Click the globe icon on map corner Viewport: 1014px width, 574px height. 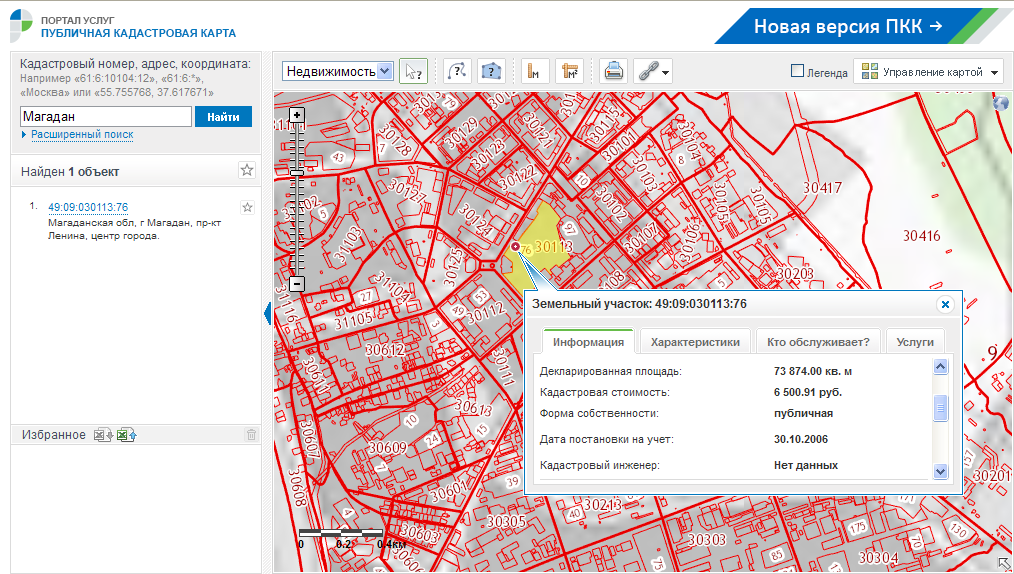pyautogui.click(x=1000, y=102)
